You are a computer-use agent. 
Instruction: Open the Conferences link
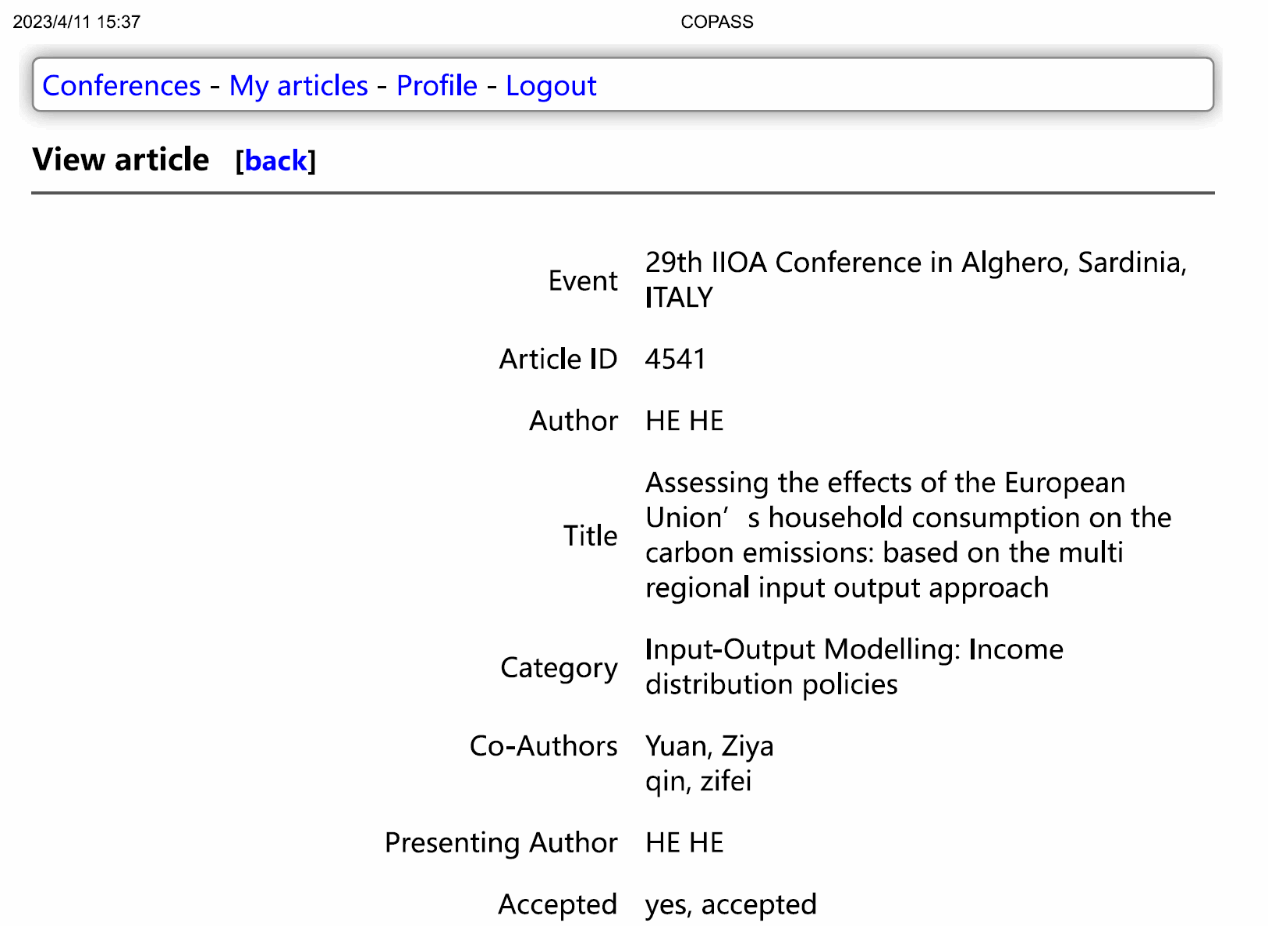click(x=121, y=86)
